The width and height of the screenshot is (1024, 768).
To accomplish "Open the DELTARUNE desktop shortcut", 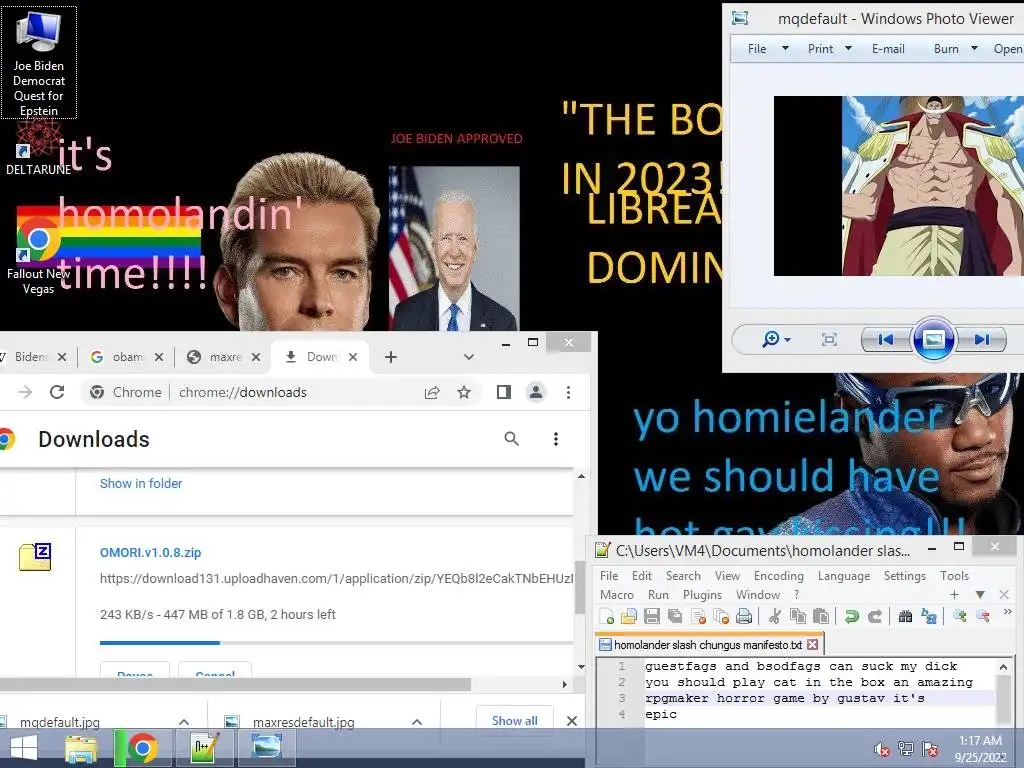I will [x=39, y=148].
